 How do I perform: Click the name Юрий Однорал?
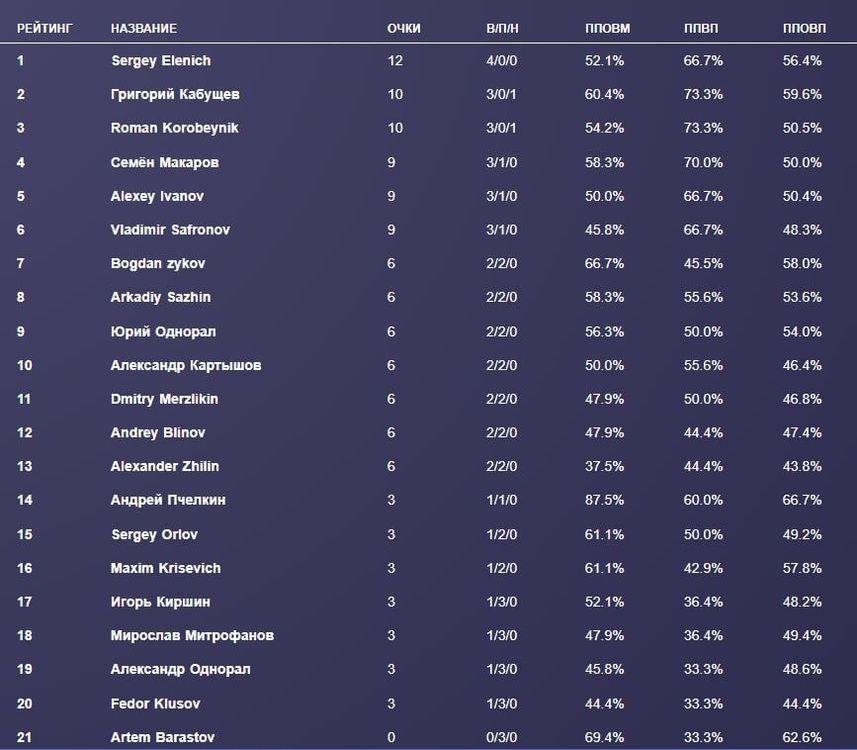coord(163,332)
